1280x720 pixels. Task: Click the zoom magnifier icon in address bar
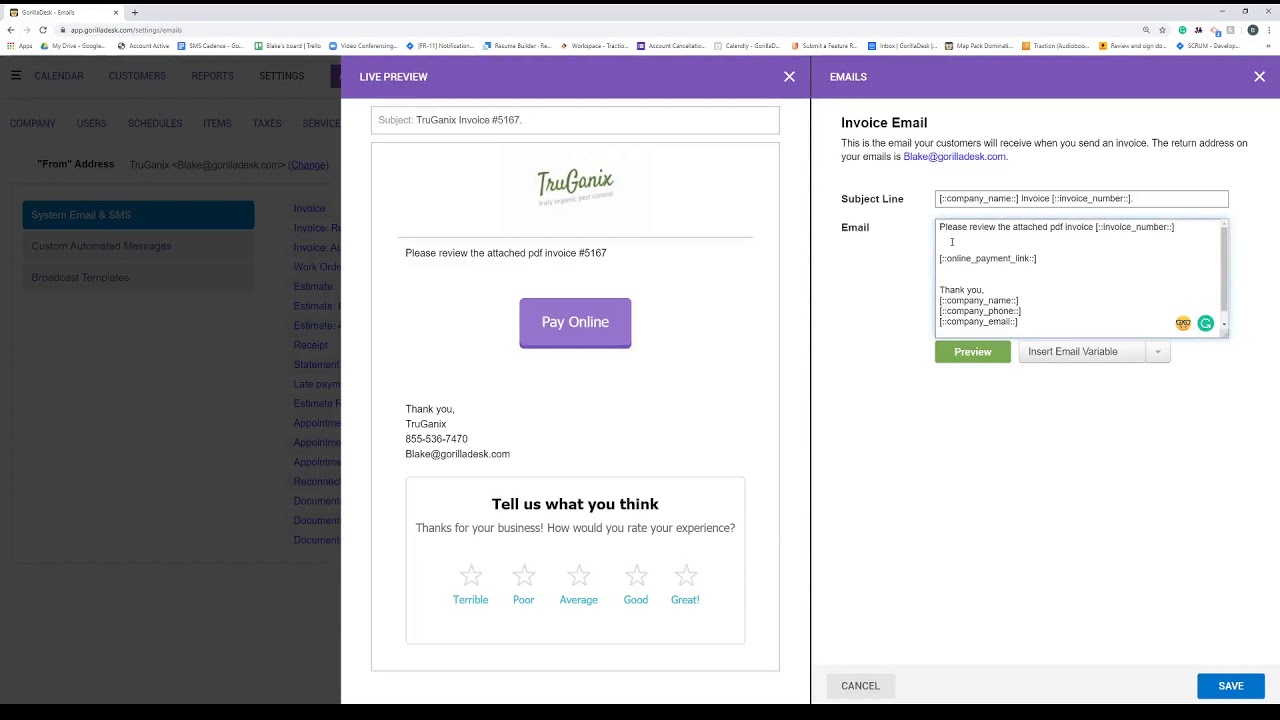(1145, 30)
